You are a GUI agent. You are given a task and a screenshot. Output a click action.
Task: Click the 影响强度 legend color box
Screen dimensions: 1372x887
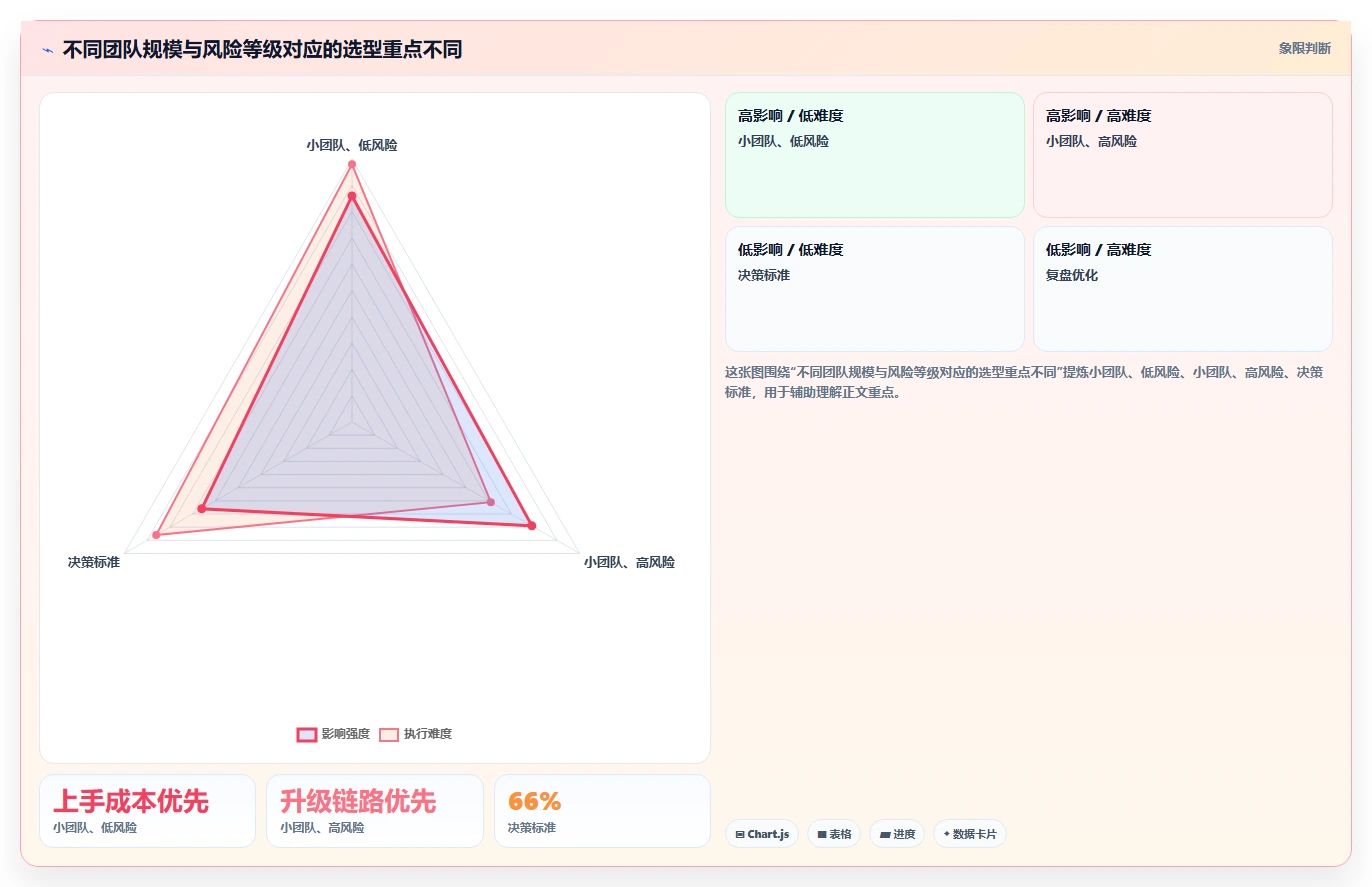[x=307, y=734]
